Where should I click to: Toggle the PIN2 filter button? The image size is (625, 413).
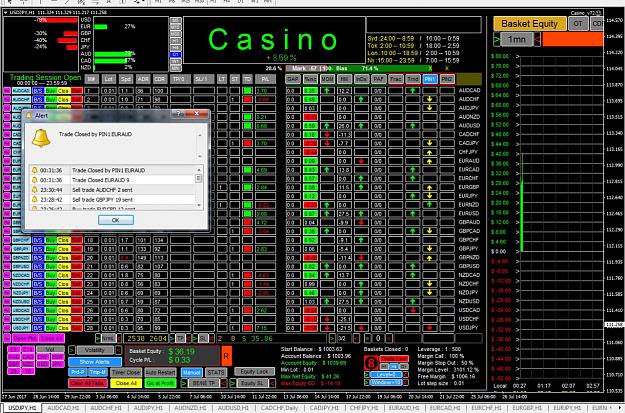coord(448,79)
